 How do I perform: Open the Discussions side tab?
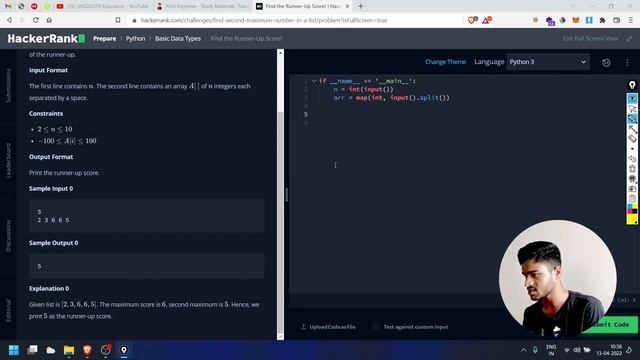pyautogui.click(x=8, y=236)
